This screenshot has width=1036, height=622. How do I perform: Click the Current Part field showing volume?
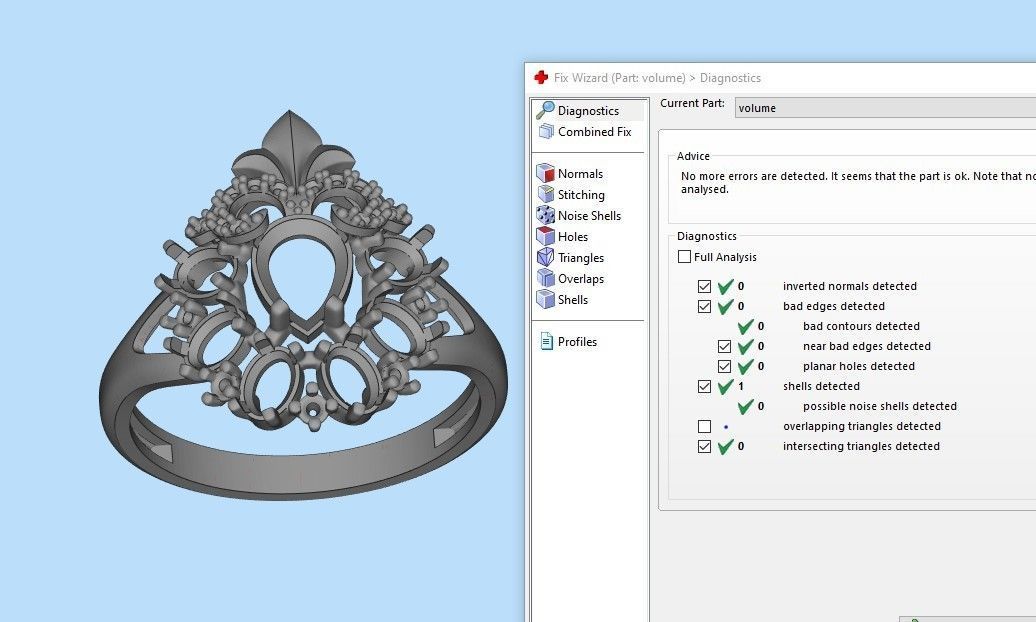click(x=885, y=108)
